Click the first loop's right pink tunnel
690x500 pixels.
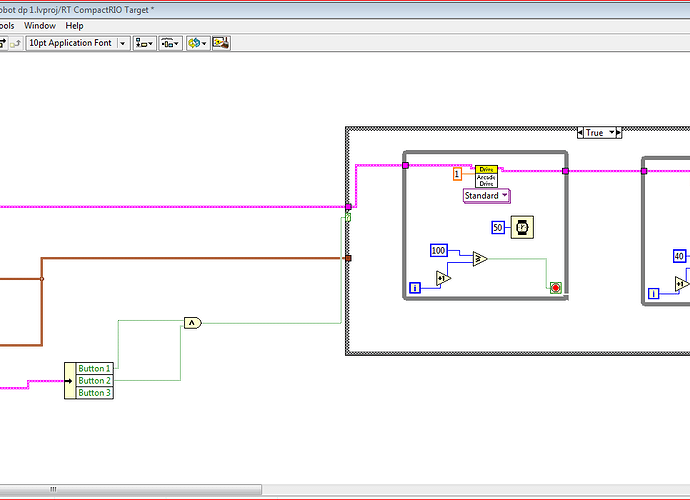pyautogui.click(x=565, y=171)
